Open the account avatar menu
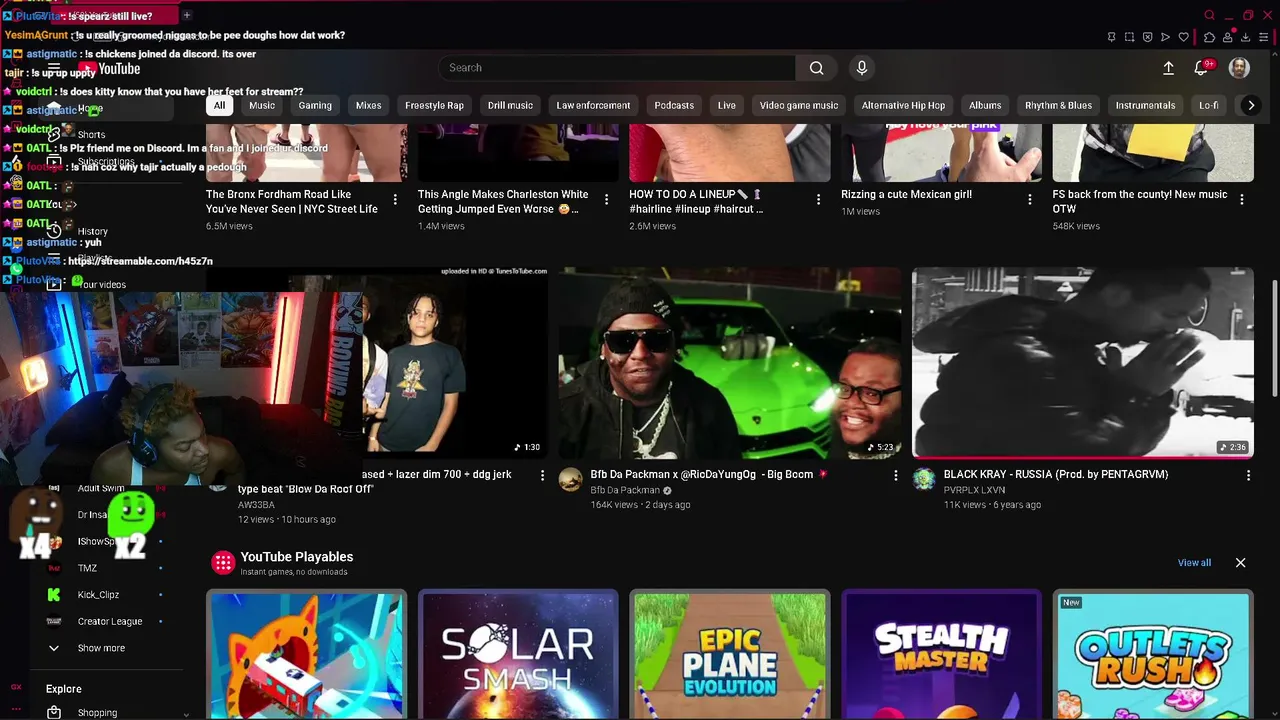The image size is (1280, 720). [x=1239, y=68]
